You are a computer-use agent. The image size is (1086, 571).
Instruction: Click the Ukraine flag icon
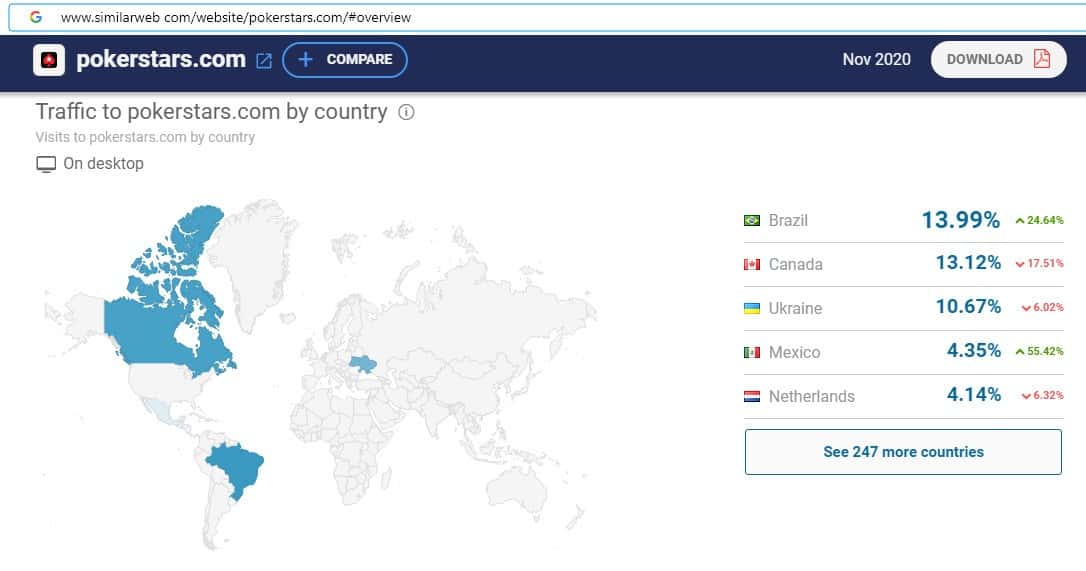point(751,308)
